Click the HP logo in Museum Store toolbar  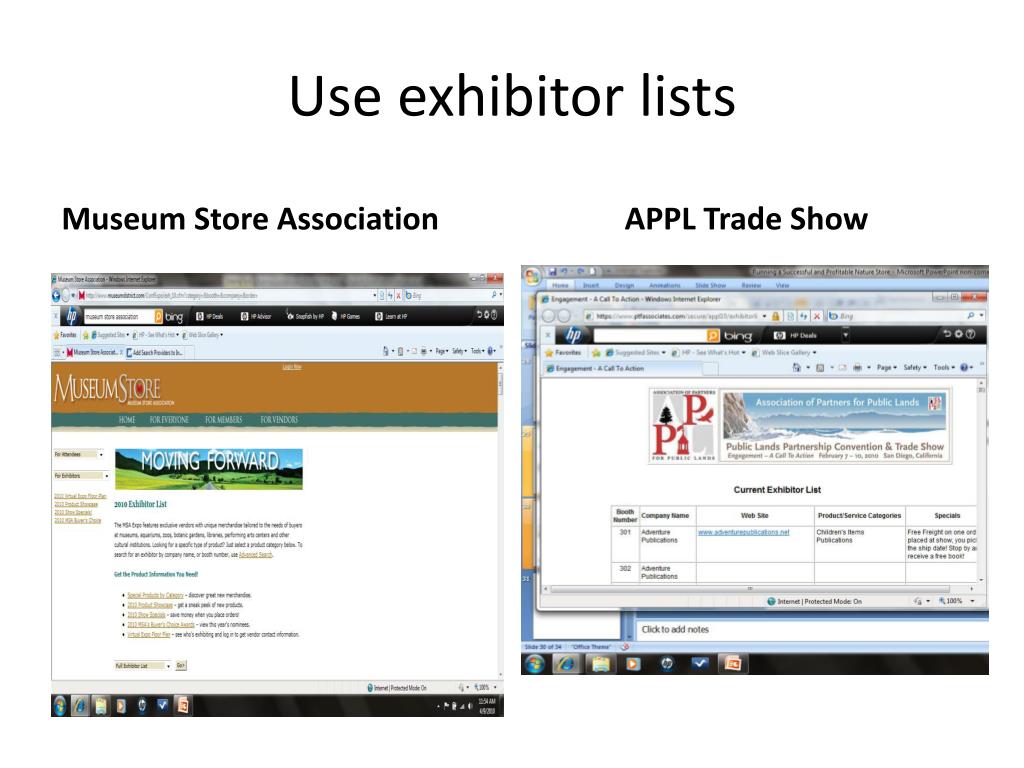71,316
